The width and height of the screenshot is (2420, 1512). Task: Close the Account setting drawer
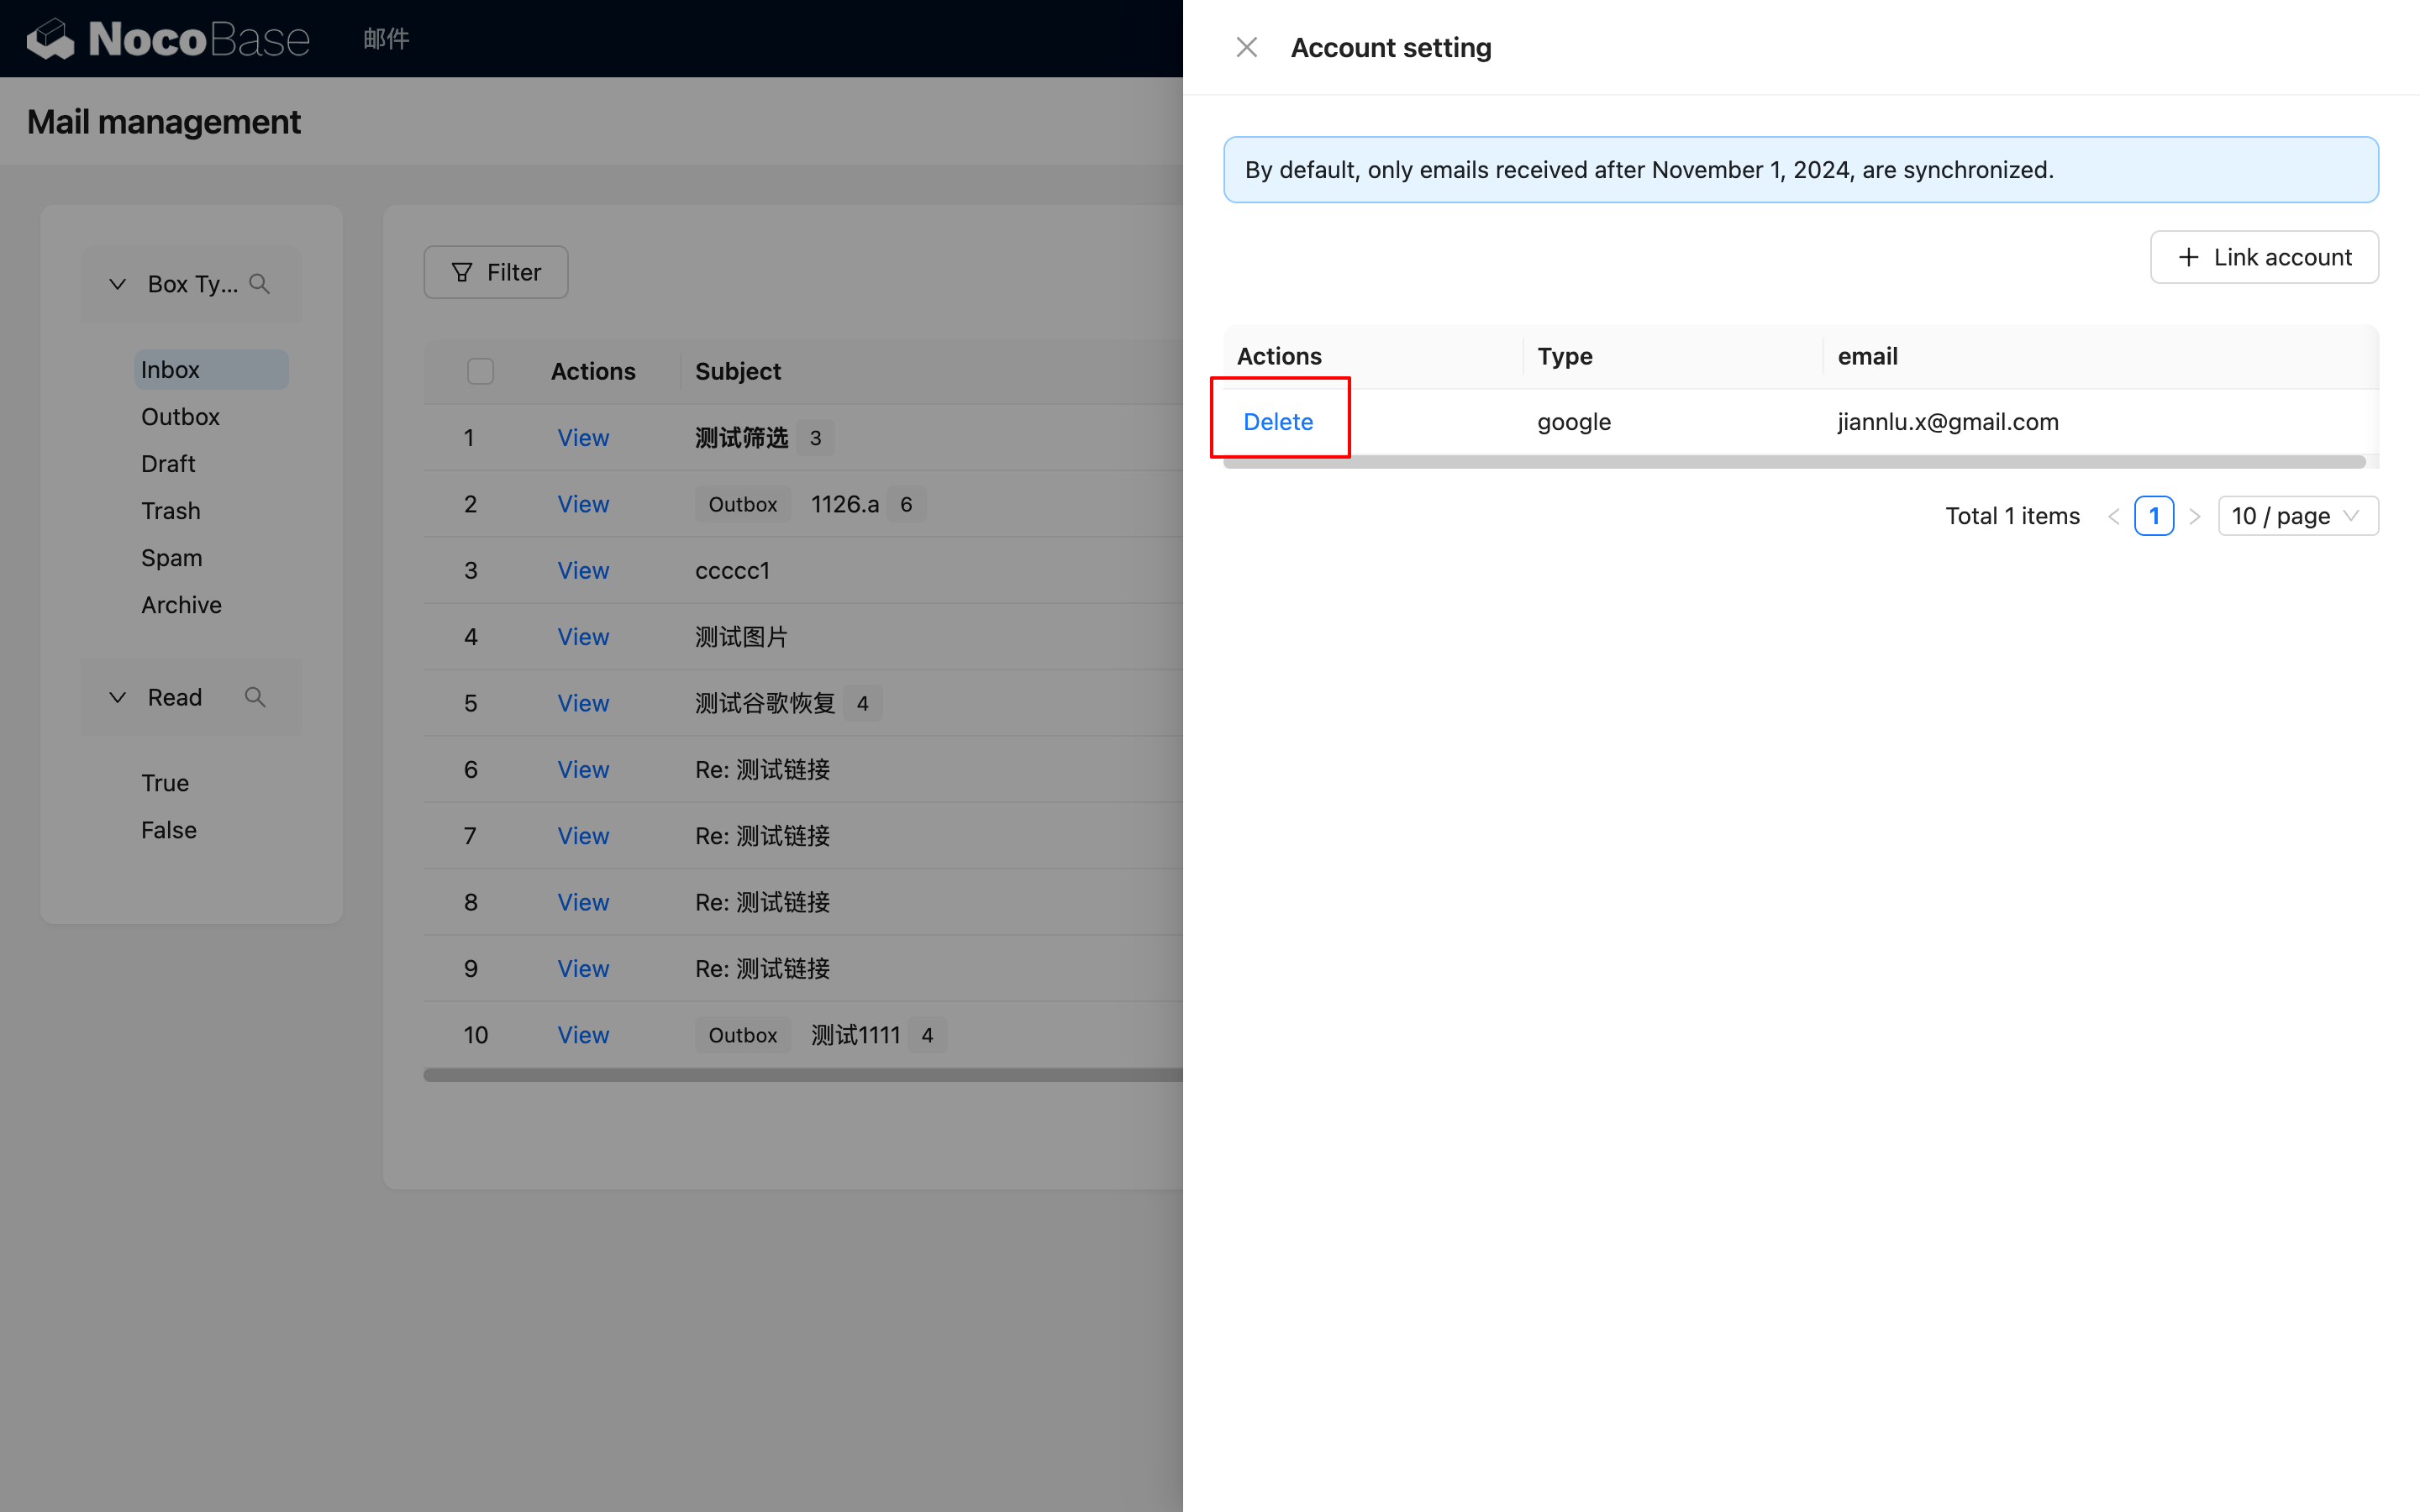tap(1246, 47)
